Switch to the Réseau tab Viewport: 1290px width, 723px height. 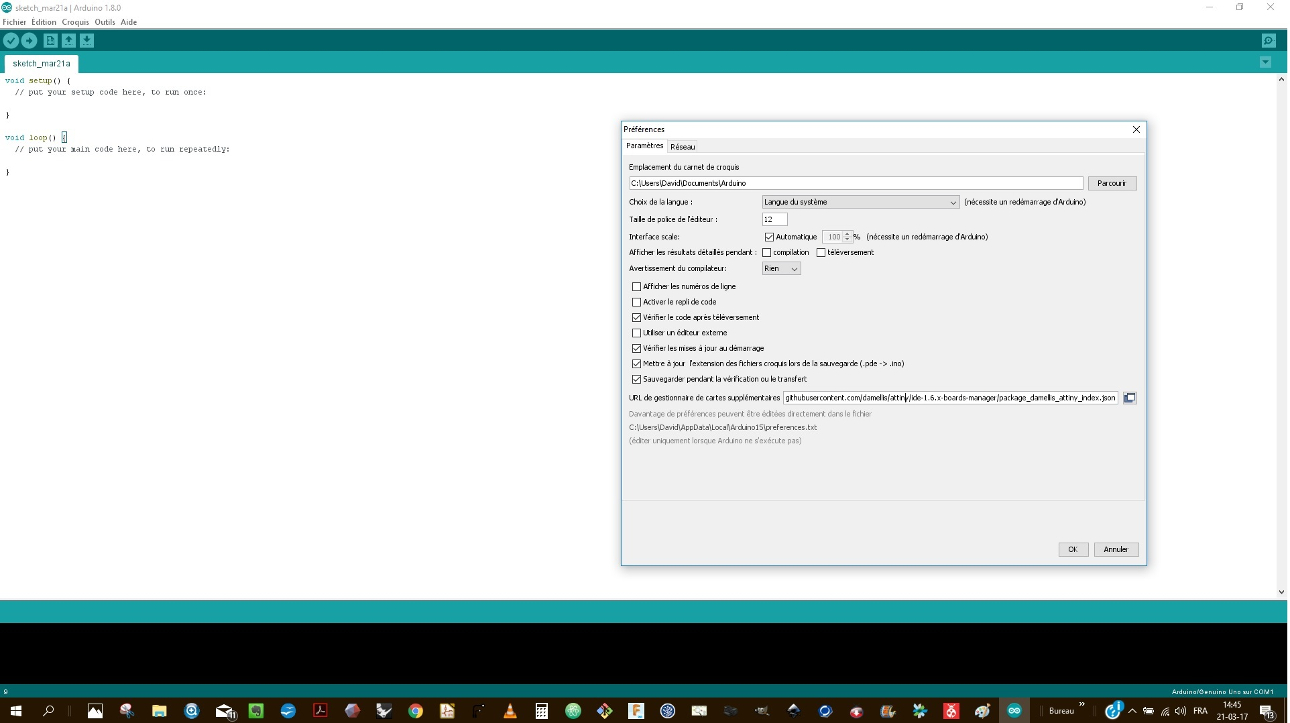(683, 146)
